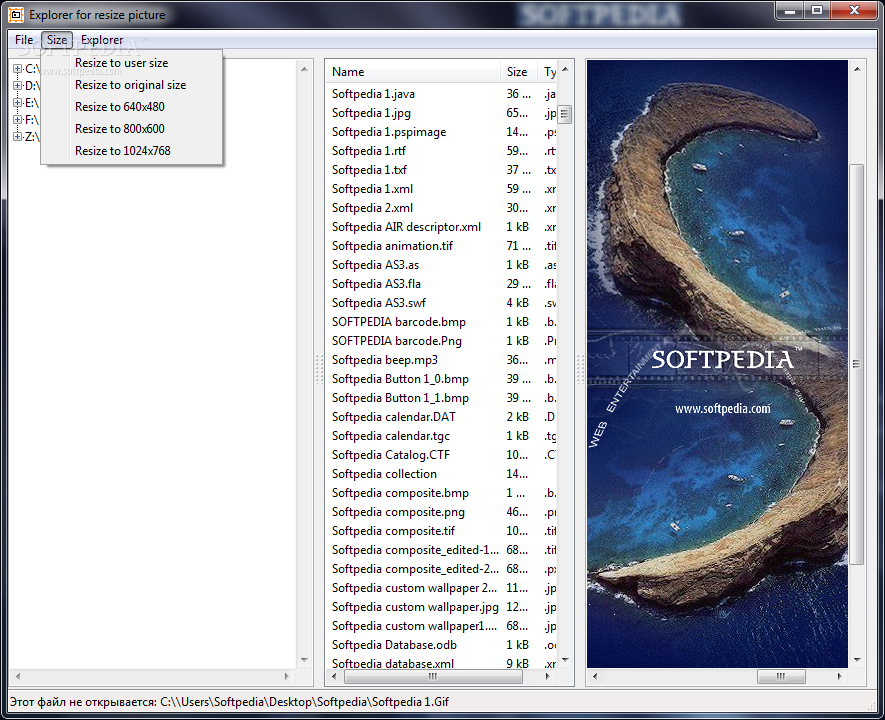Expand the F:\ drive node

(x=17, y=120)
